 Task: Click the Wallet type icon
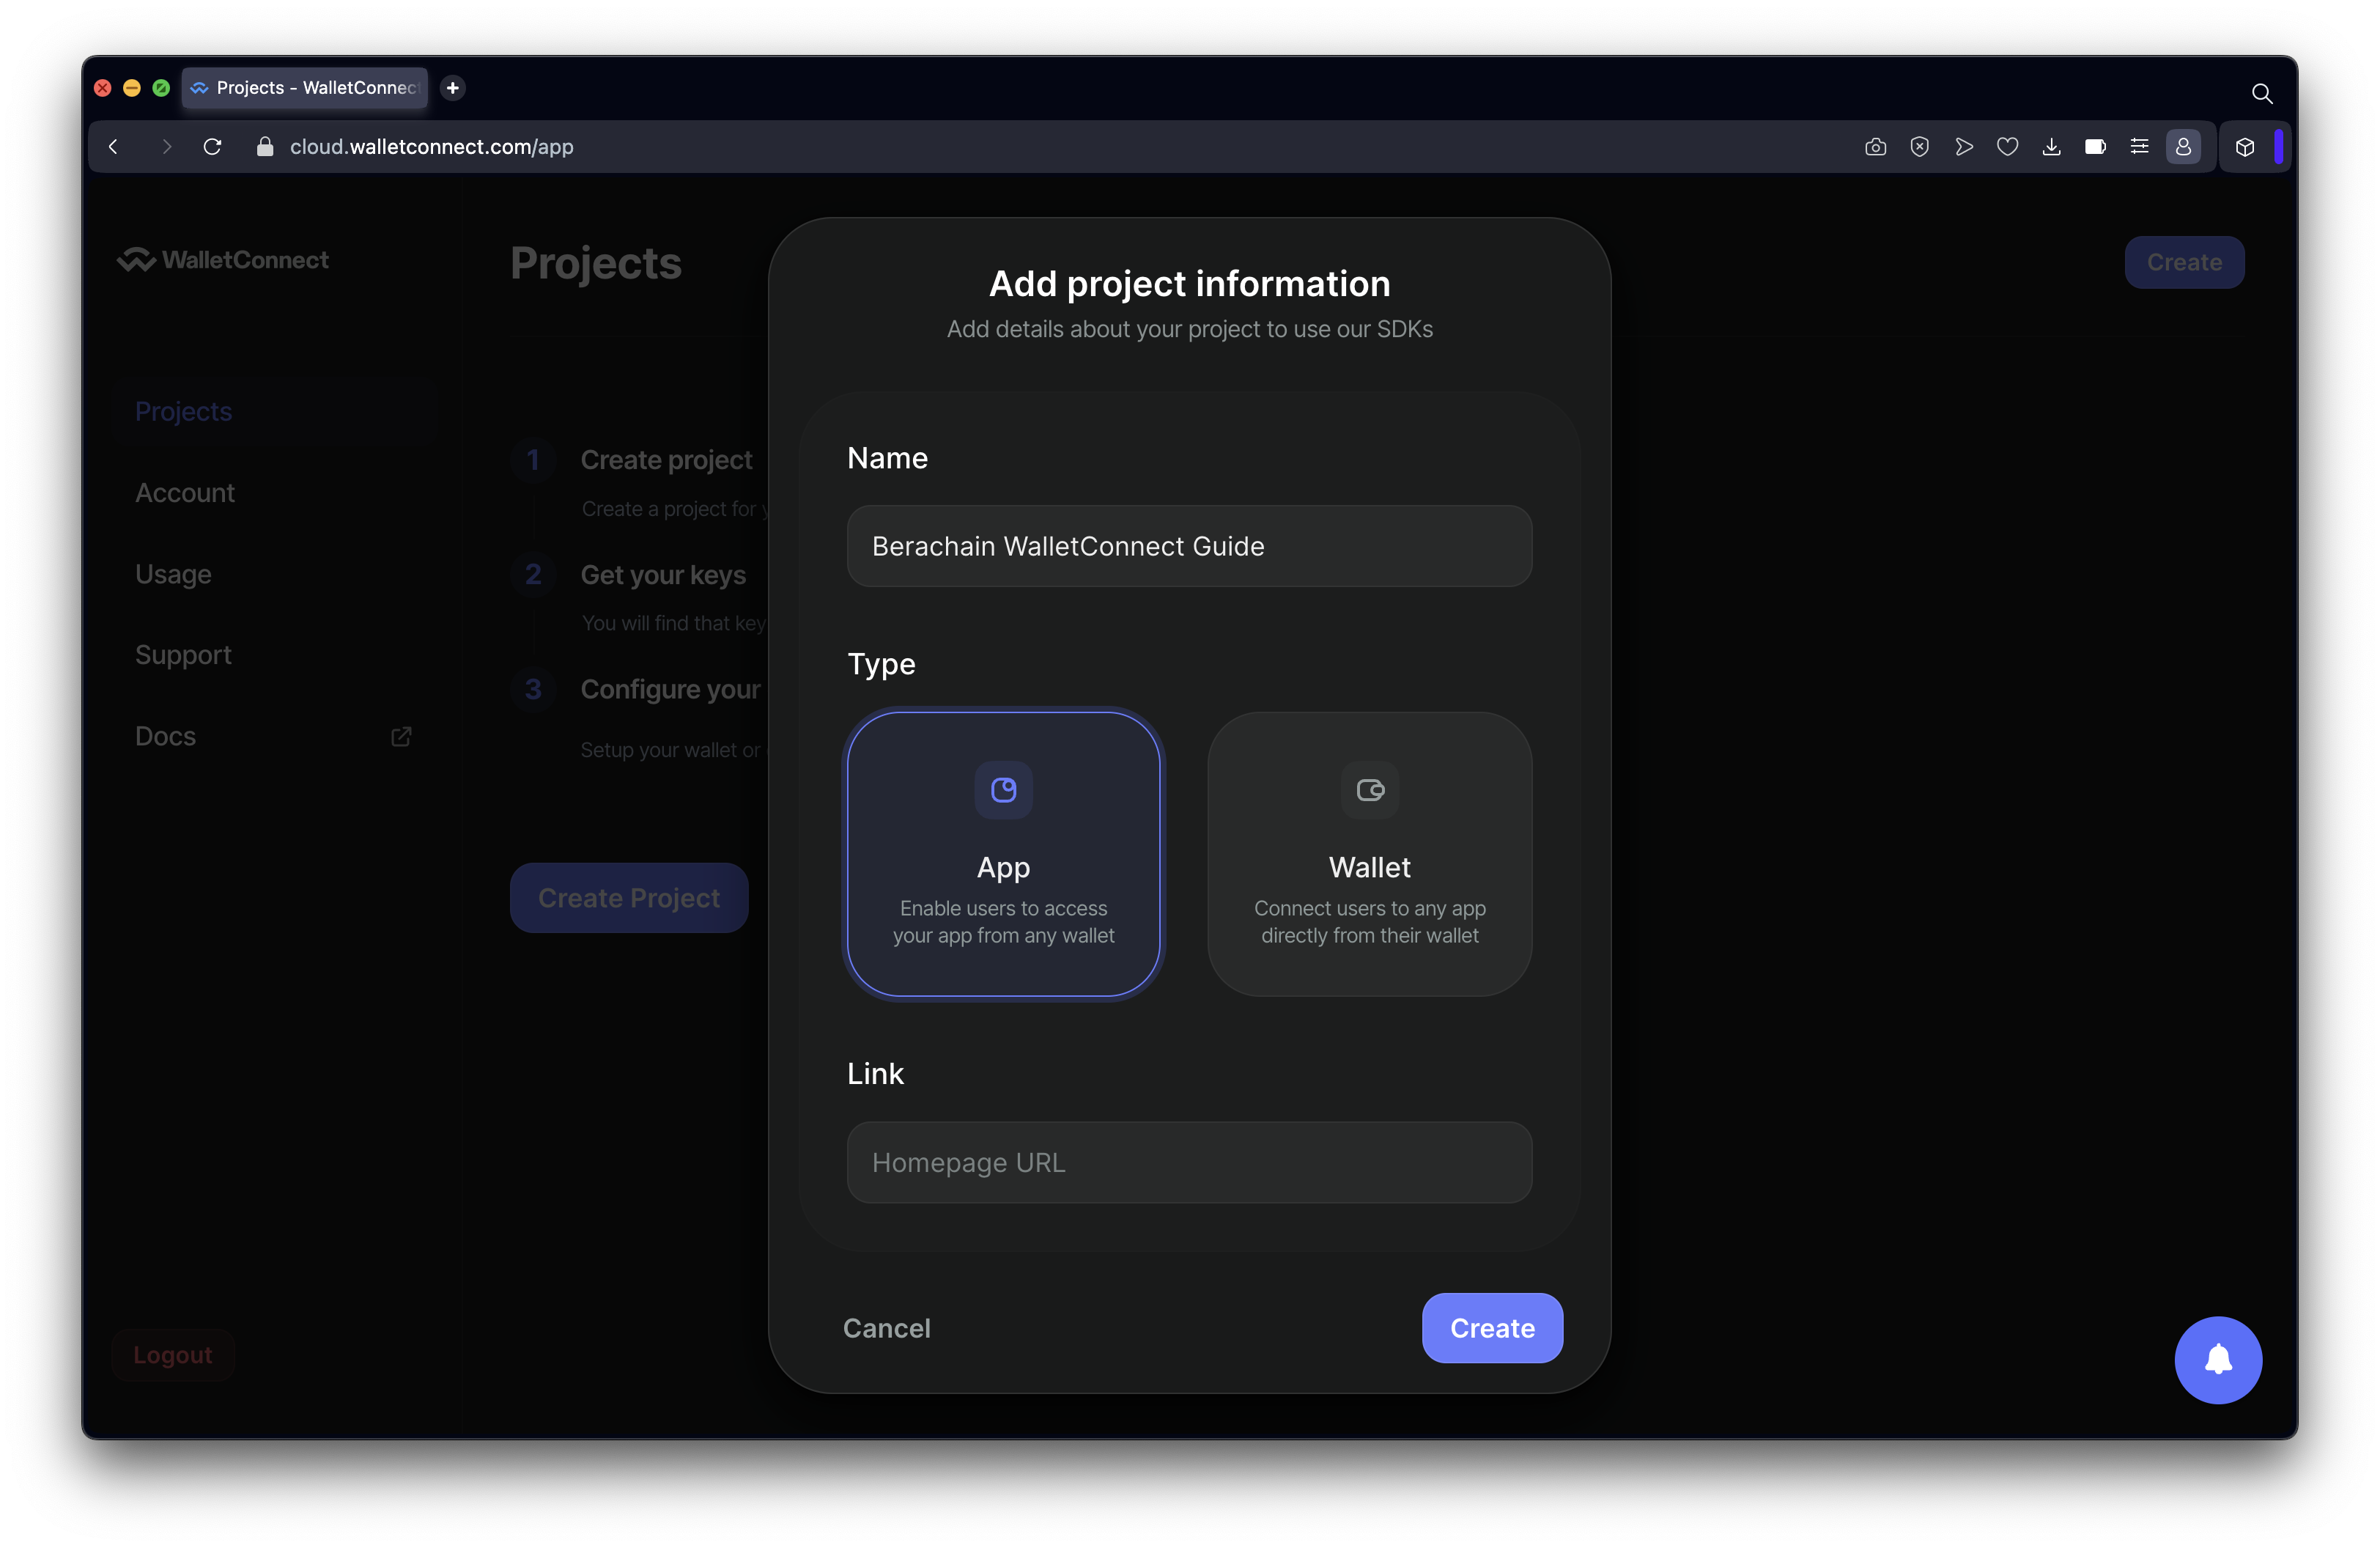tap(1370, 790)
